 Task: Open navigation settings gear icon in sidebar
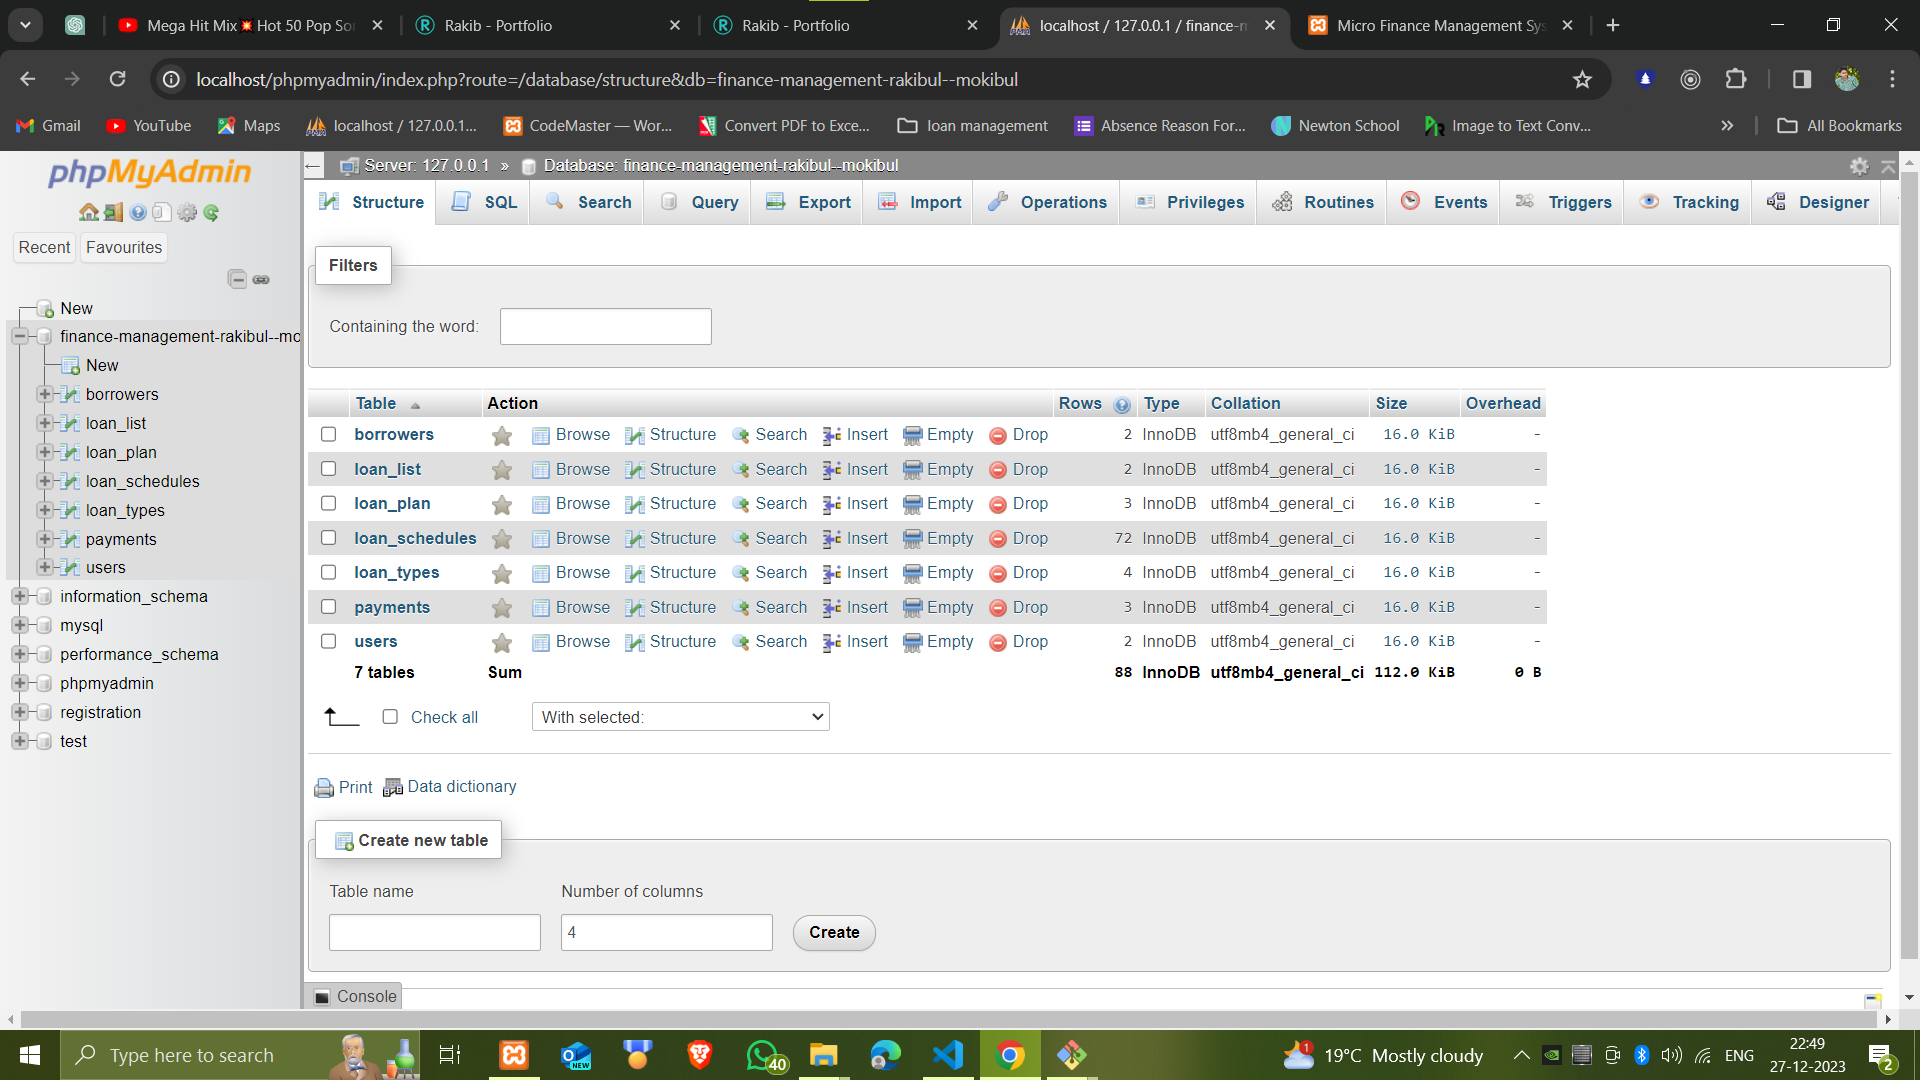[187, 212]
